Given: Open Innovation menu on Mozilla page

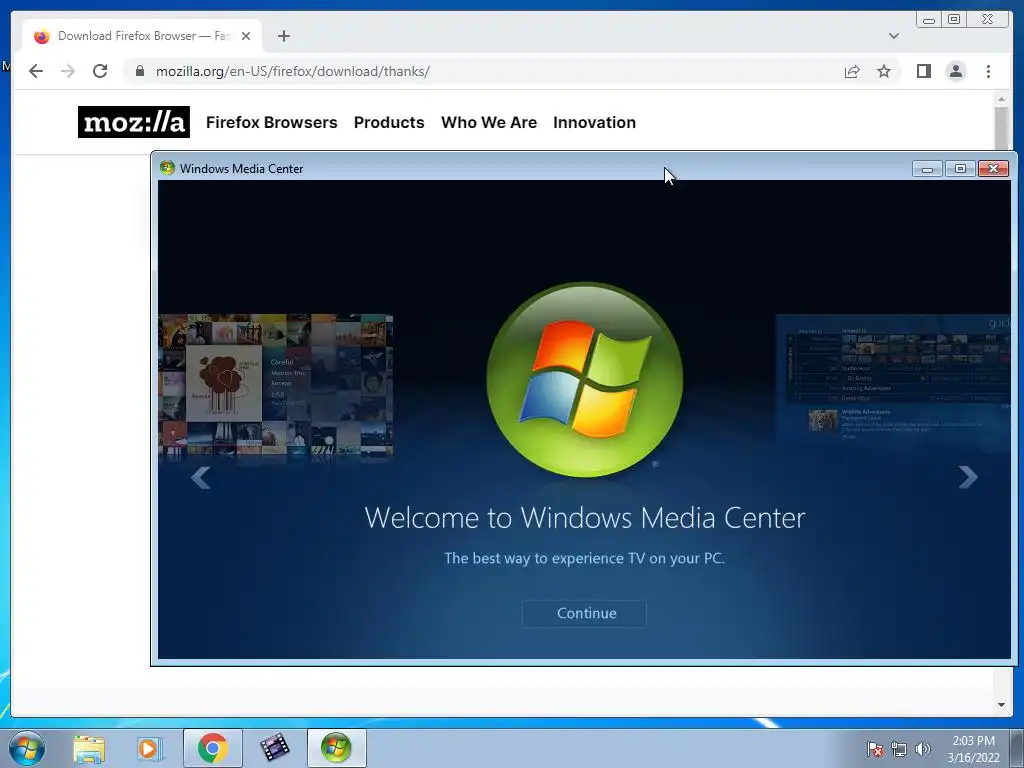Looking at the screenshot, I should (594, 122).
